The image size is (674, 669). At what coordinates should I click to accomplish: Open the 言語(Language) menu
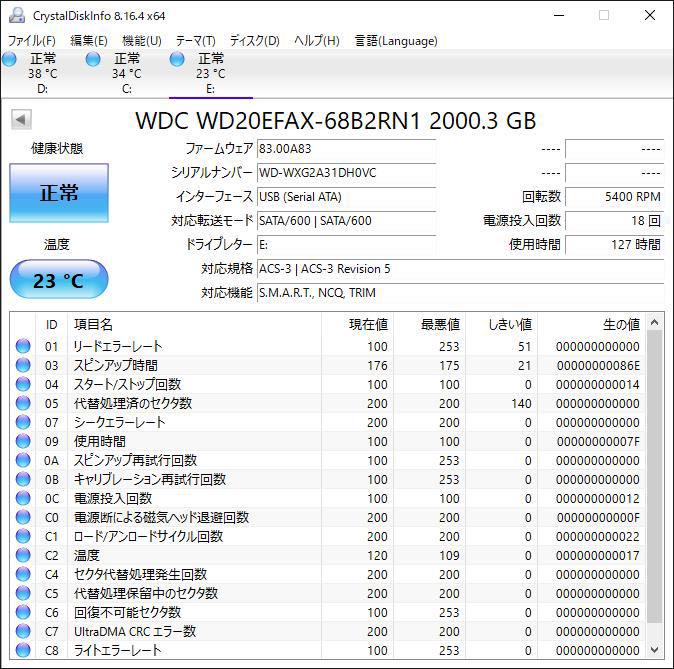[396, 41]
